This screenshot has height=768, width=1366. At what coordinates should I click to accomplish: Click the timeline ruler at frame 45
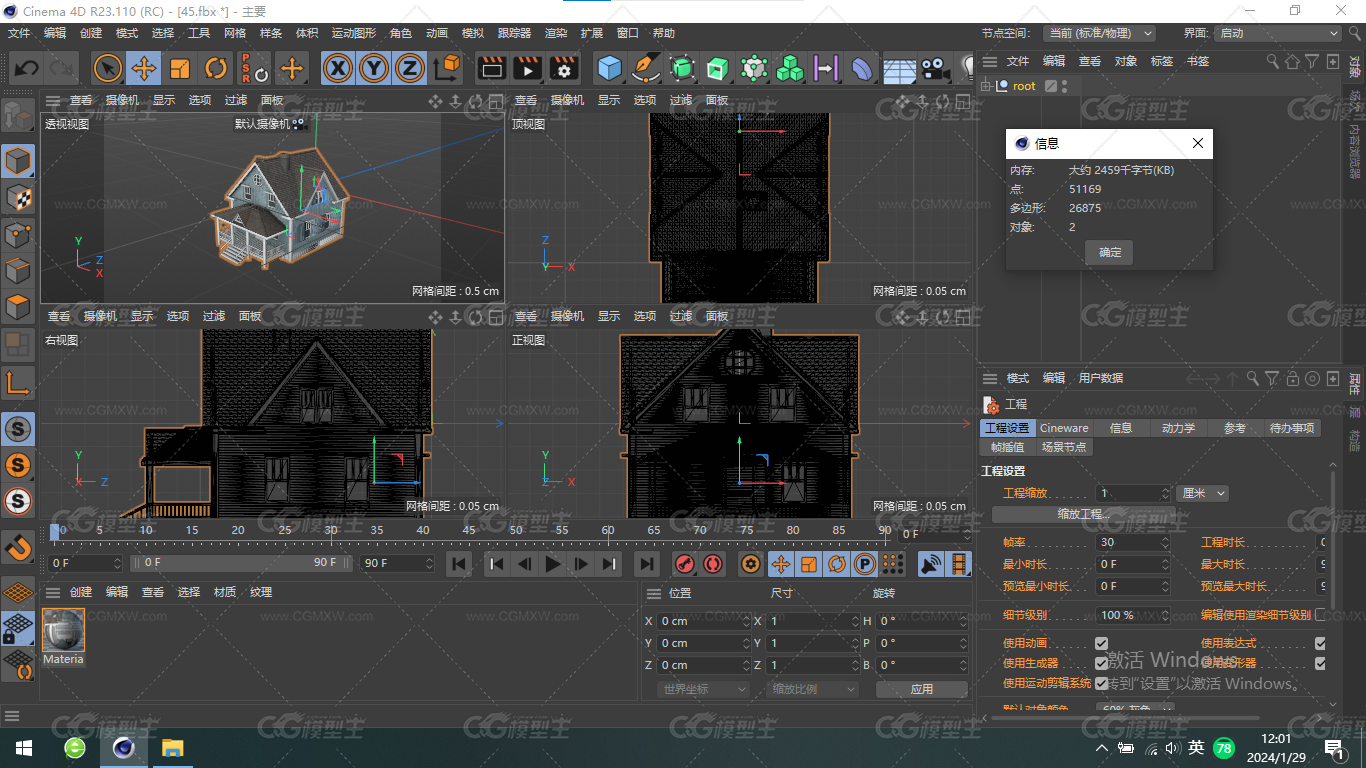(469, 530)
